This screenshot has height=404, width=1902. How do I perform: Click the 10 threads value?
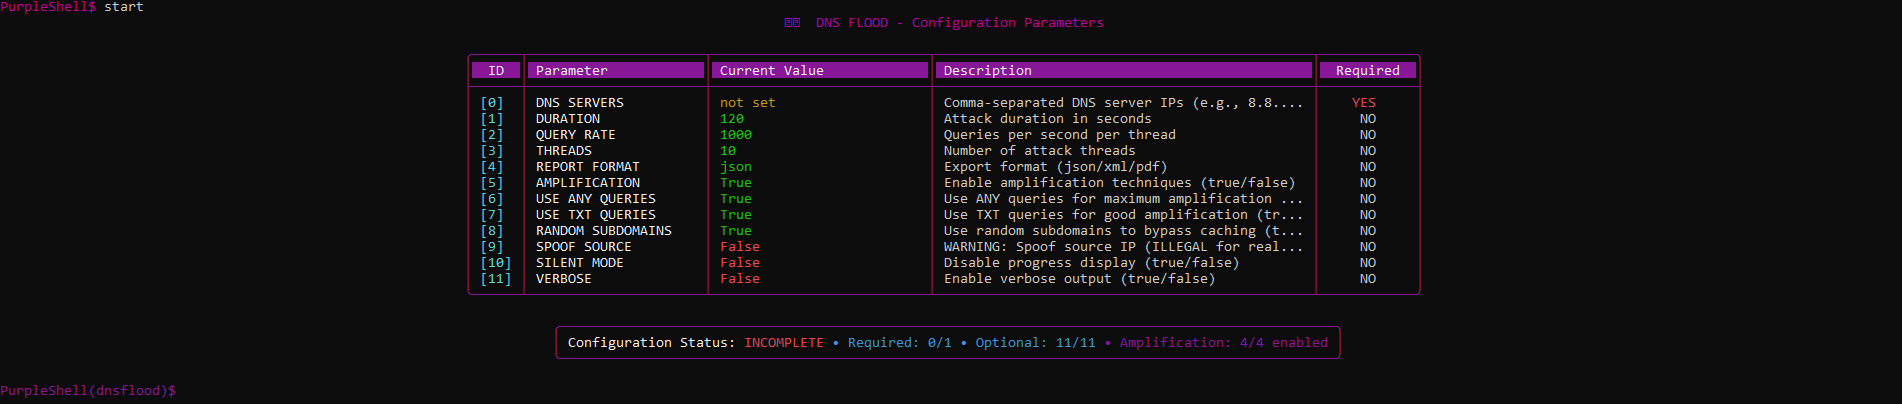point(728,151)
